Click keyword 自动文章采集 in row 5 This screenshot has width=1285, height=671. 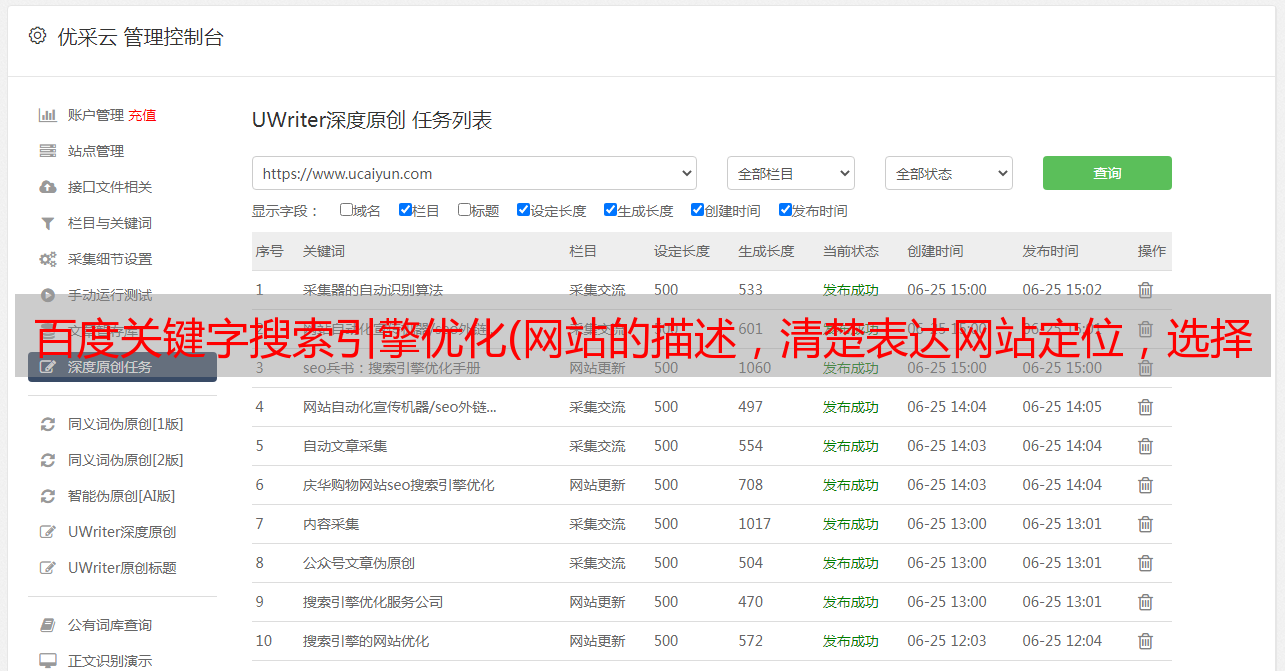pyautogui.click(x=345, y=446)
